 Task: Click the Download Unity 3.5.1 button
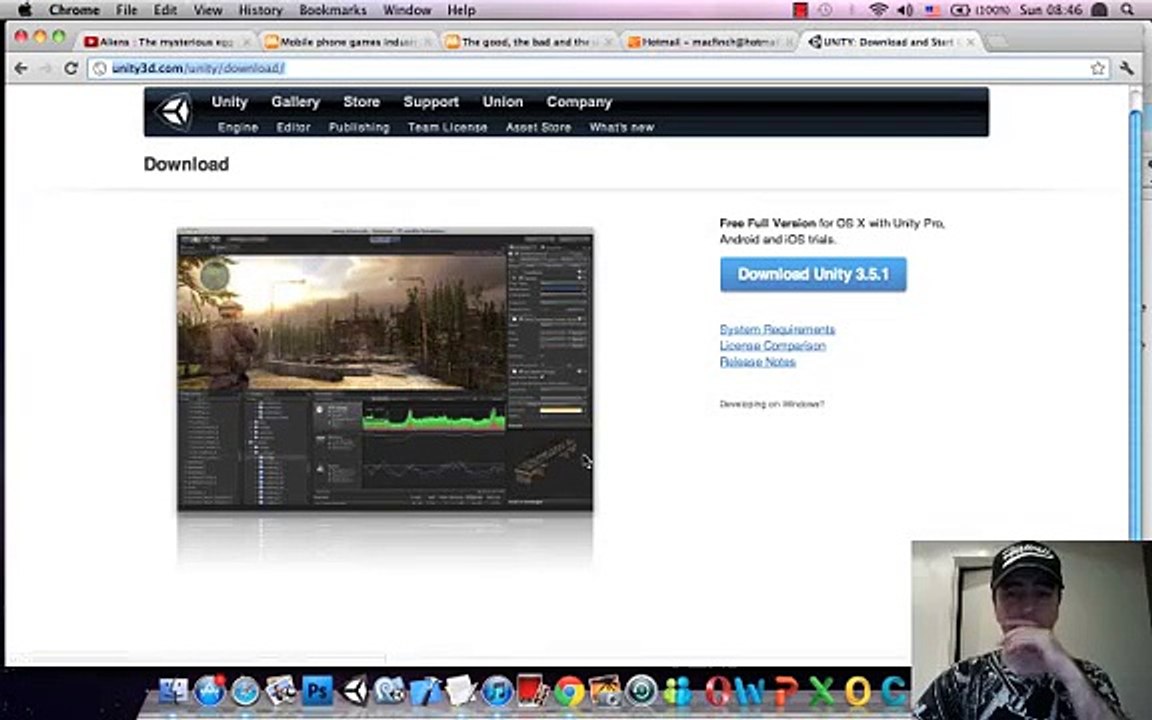pos(813,275)
